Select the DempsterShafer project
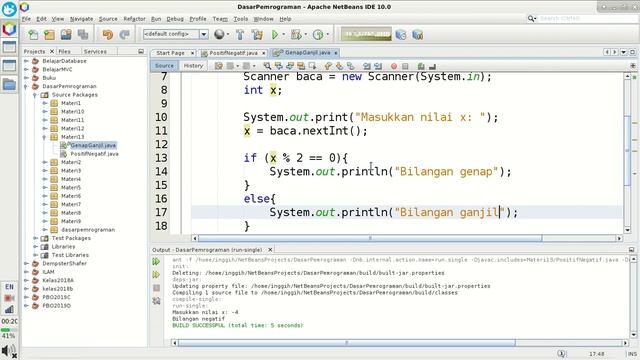Viewport: 640px width, 360px height. click(x=64, y=263)
